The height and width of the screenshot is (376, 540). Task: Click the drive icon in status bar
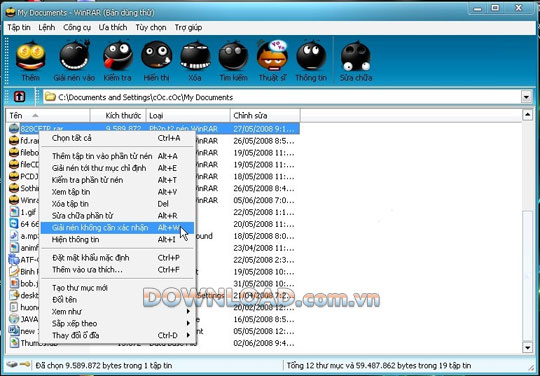coord(12,365)
